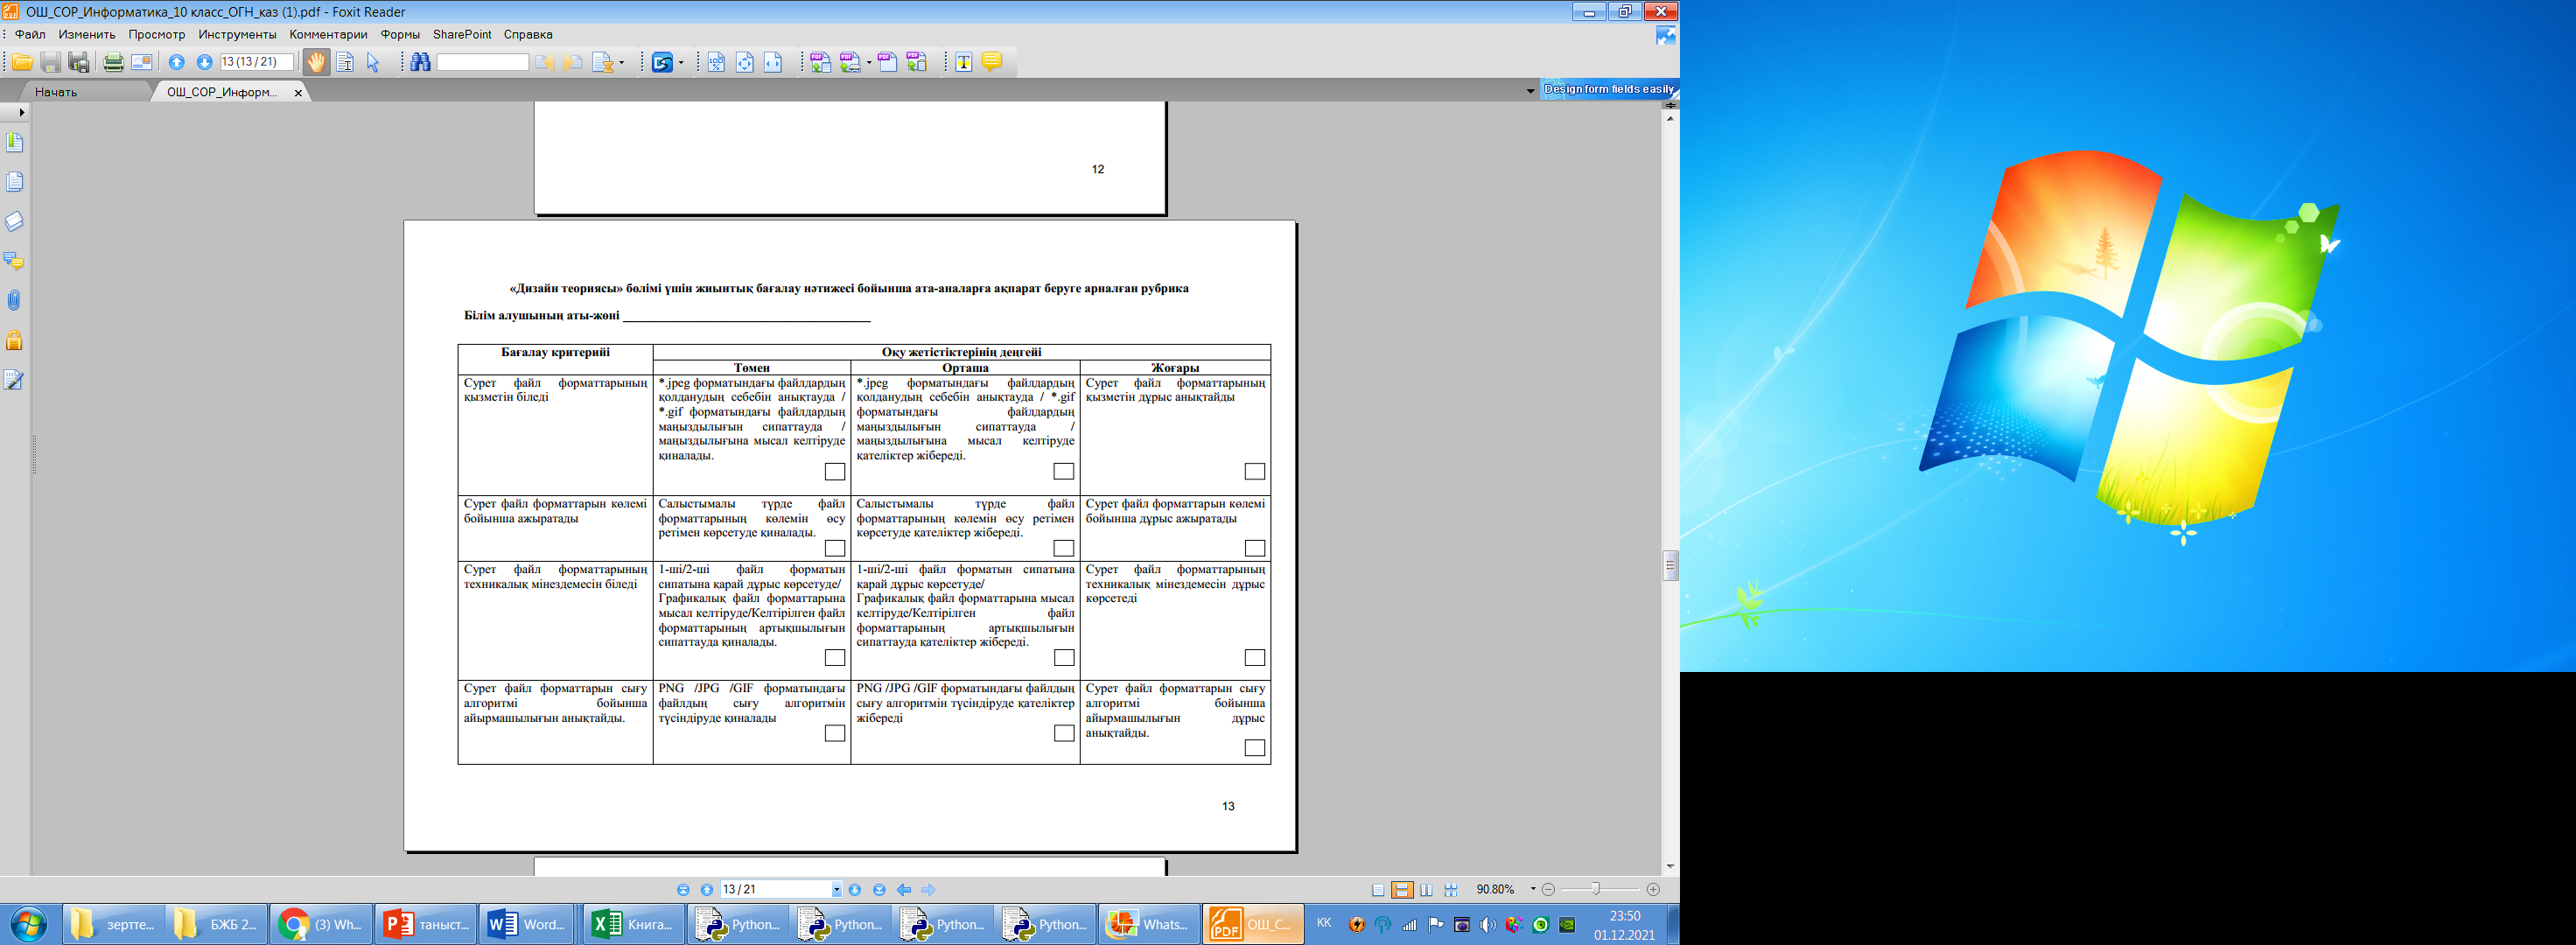
Task: Click the Fit Page zoom icon
Action: click(745, 62)
